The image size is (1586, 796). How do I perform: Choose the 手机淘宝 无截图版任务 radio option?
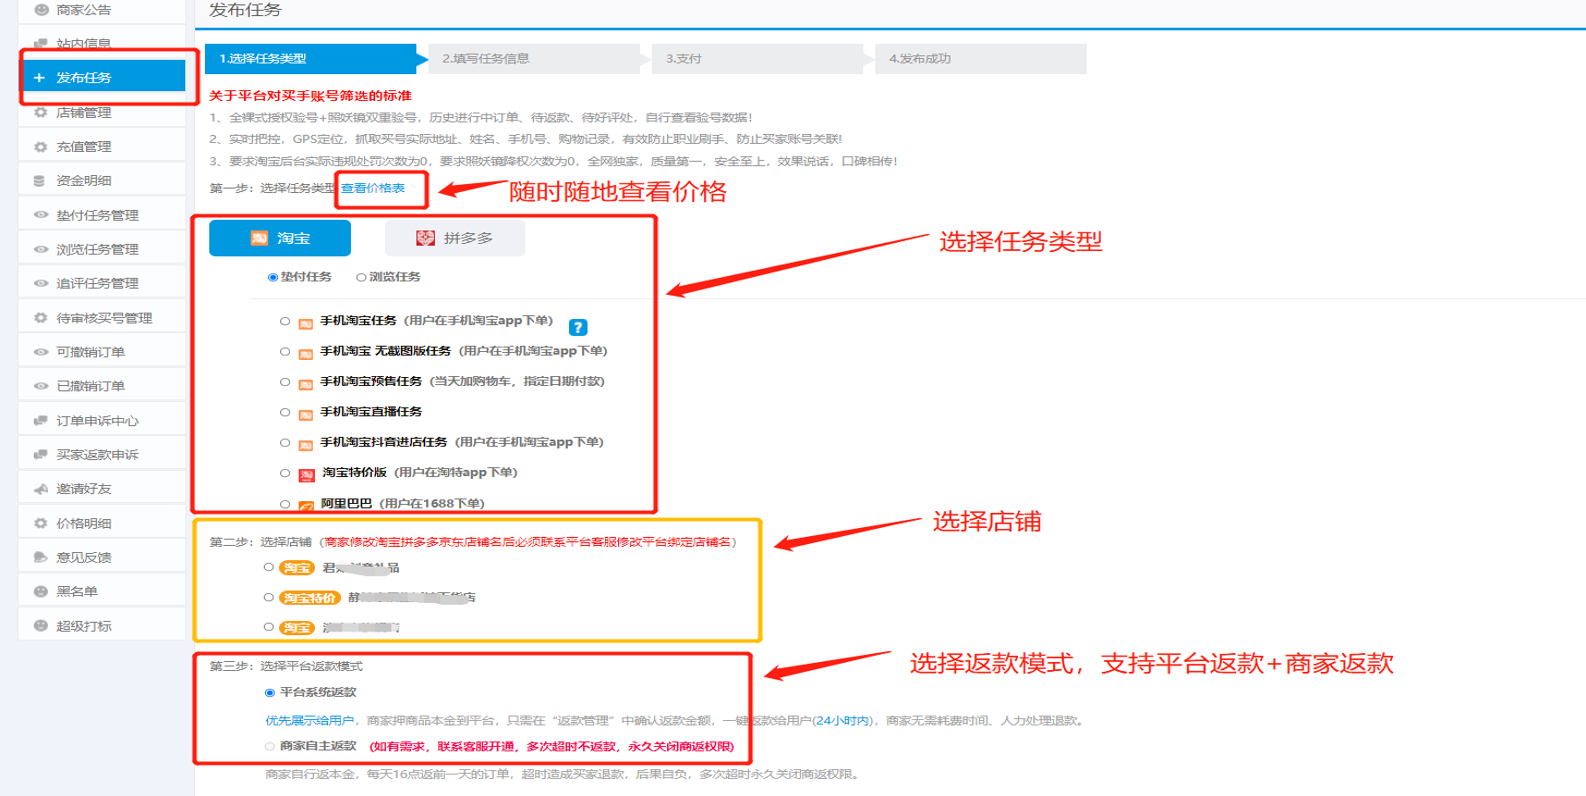tap(285, 352)
